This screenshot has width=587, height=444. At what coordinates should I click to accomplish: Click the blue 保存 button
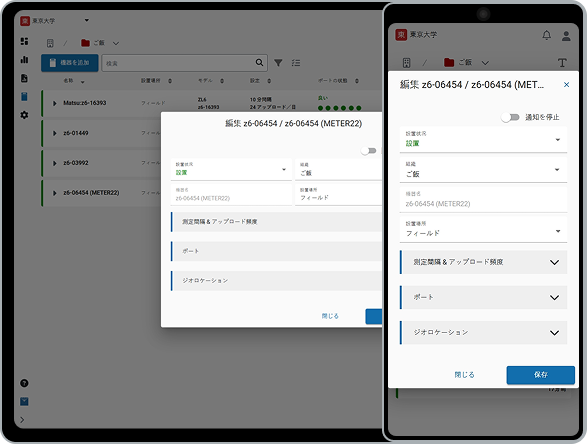(541, 375)
